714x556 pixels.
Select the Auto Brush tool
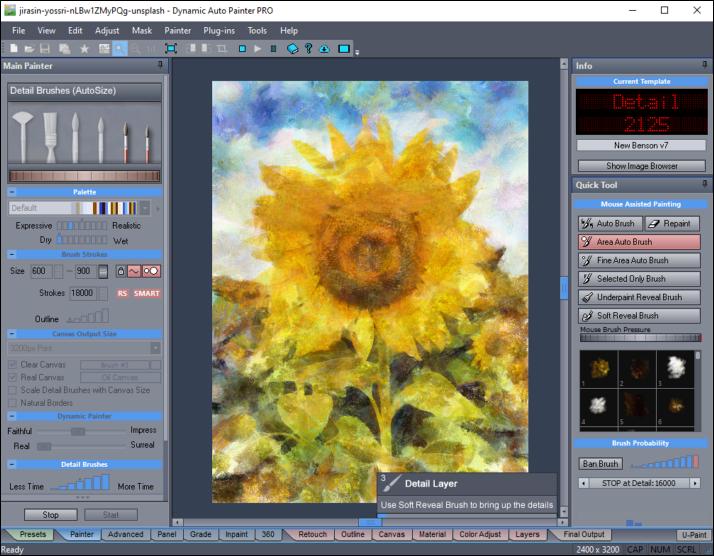[x=610, y=224]
